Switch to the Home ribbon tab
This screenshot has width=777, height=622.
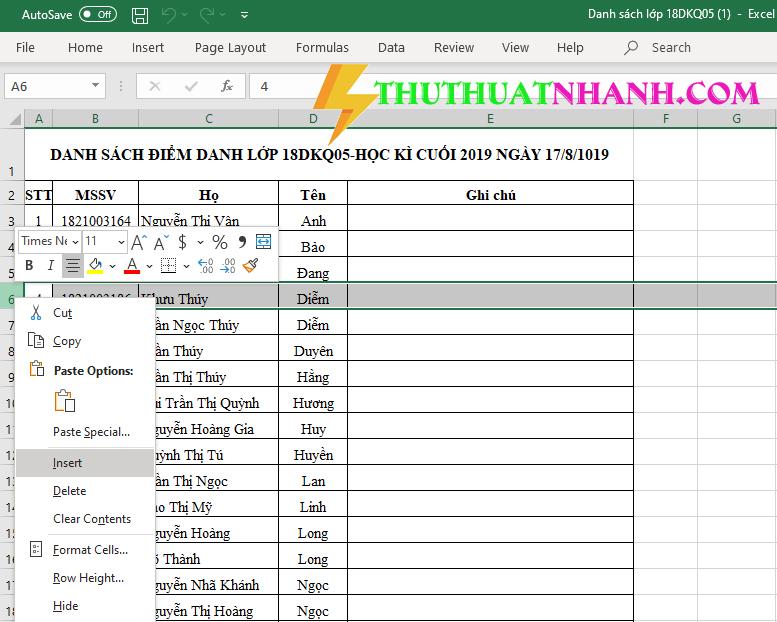85,48
